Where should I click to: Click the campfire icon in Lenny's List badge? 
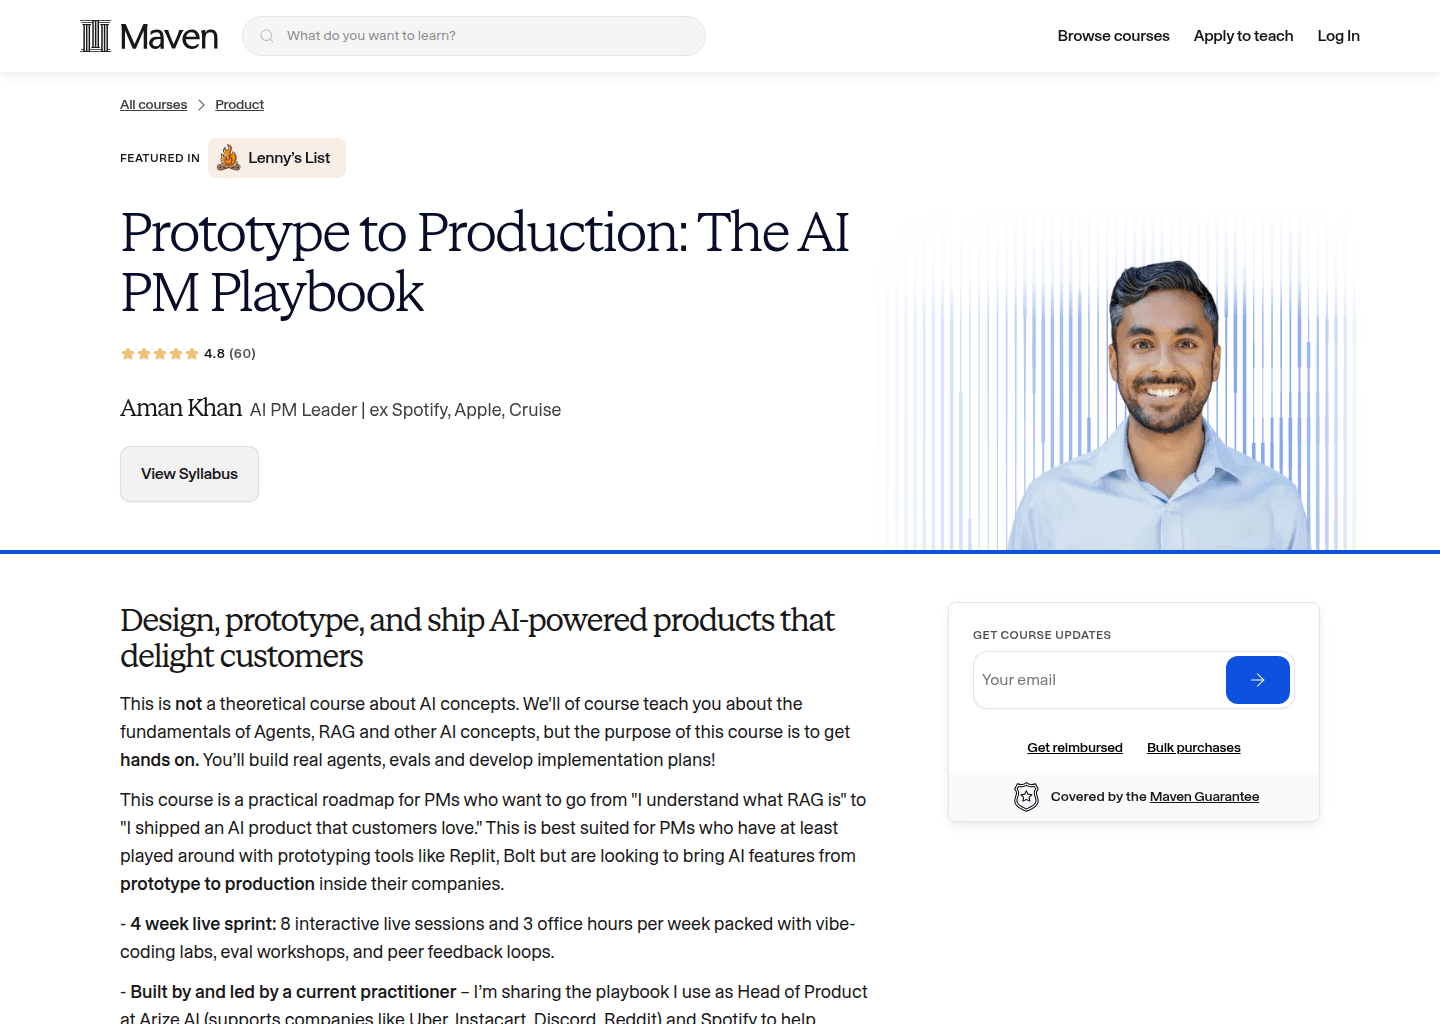[228, 157]
